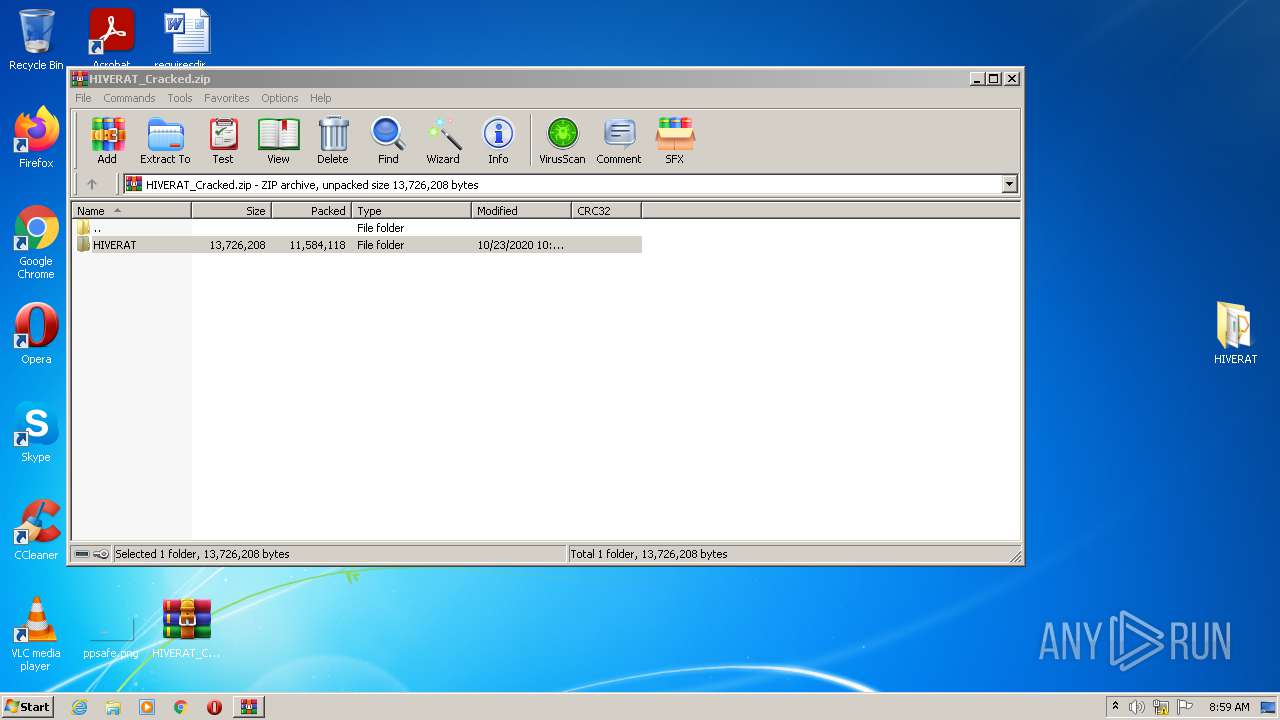Run the Test archive tool
The width and height of the screenshot is (1280, 720).
[x=223, y=141]
